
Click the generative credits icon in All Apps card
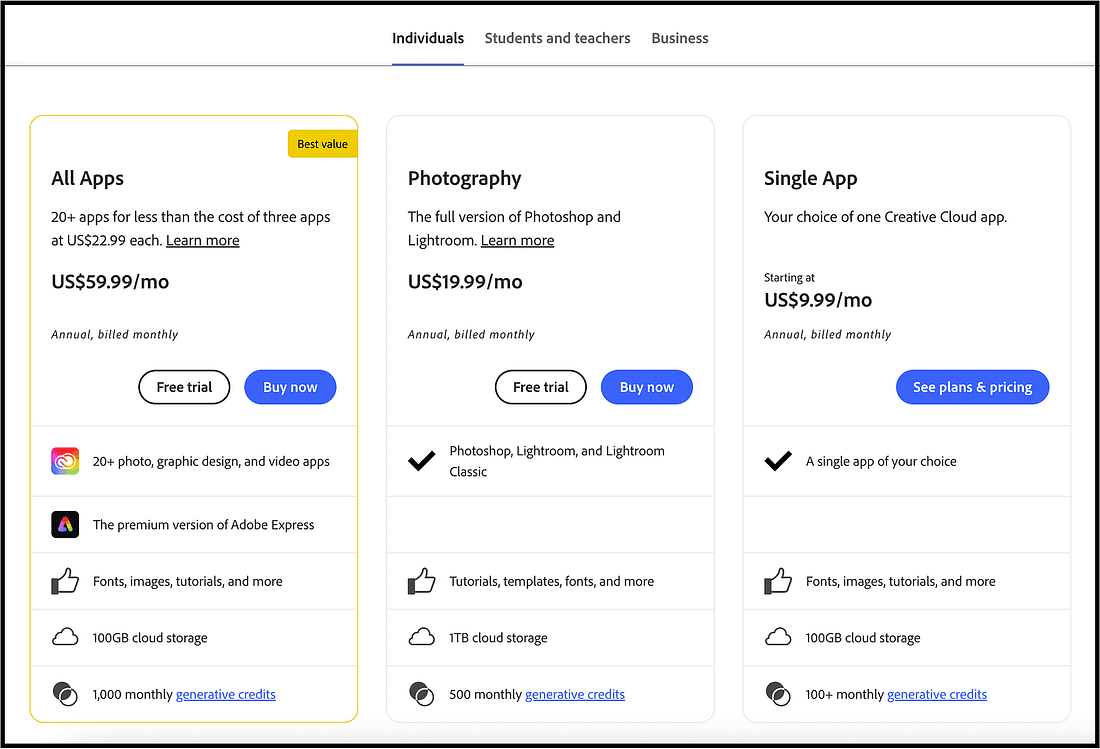[x=65, y=694]
